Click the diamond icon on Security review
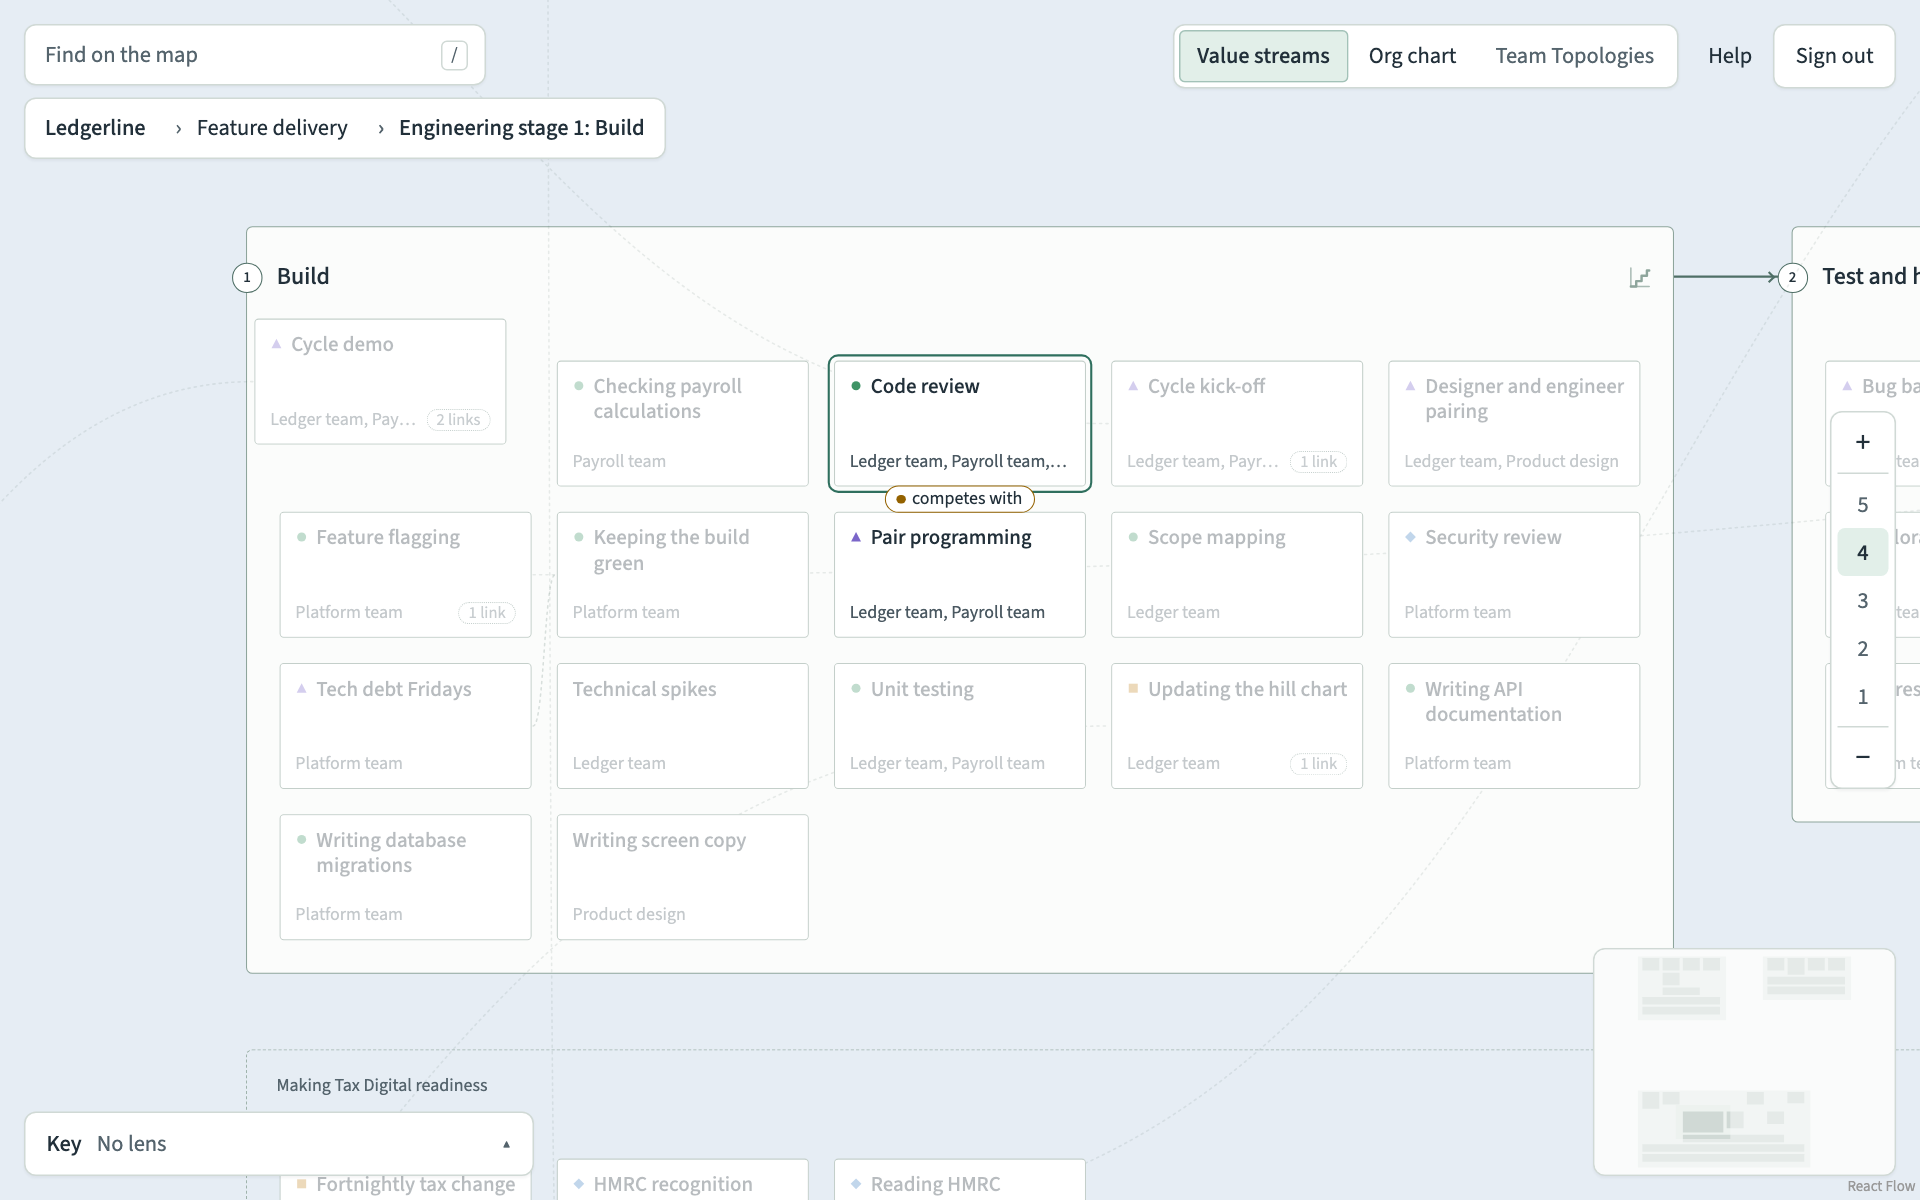This screenshot has width=1920, height=1200. (x=1410, y=537)
